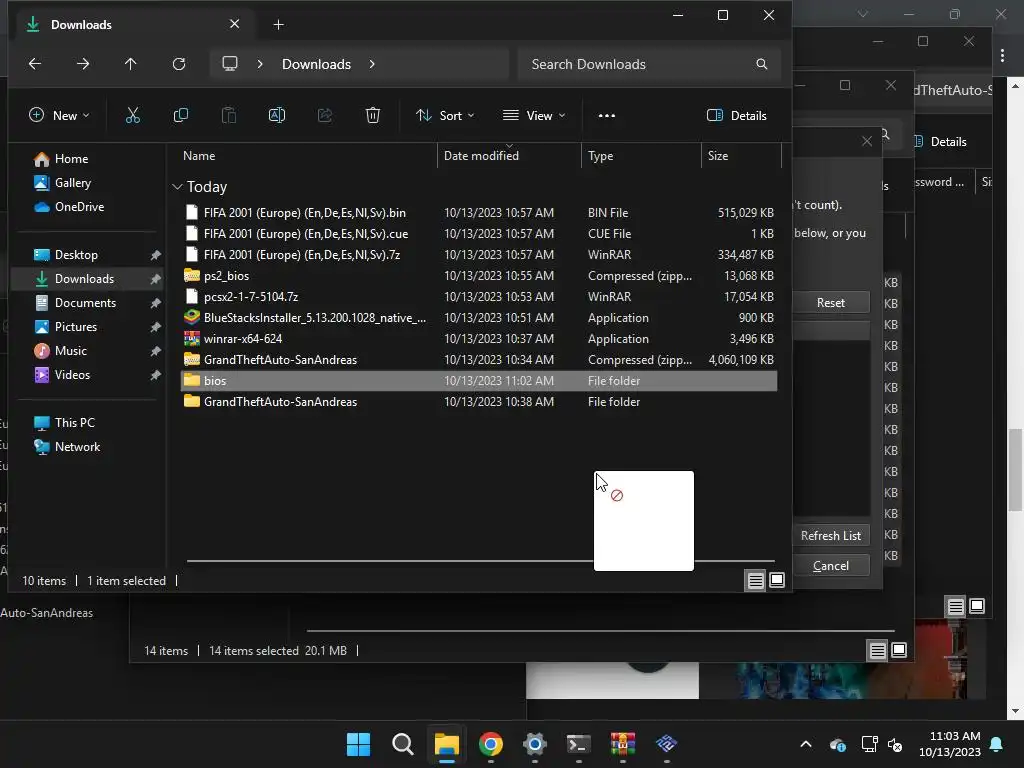The width and height of the screenshot is (1024, 768).
Task: Collapse the Today group
Action: 177,187
